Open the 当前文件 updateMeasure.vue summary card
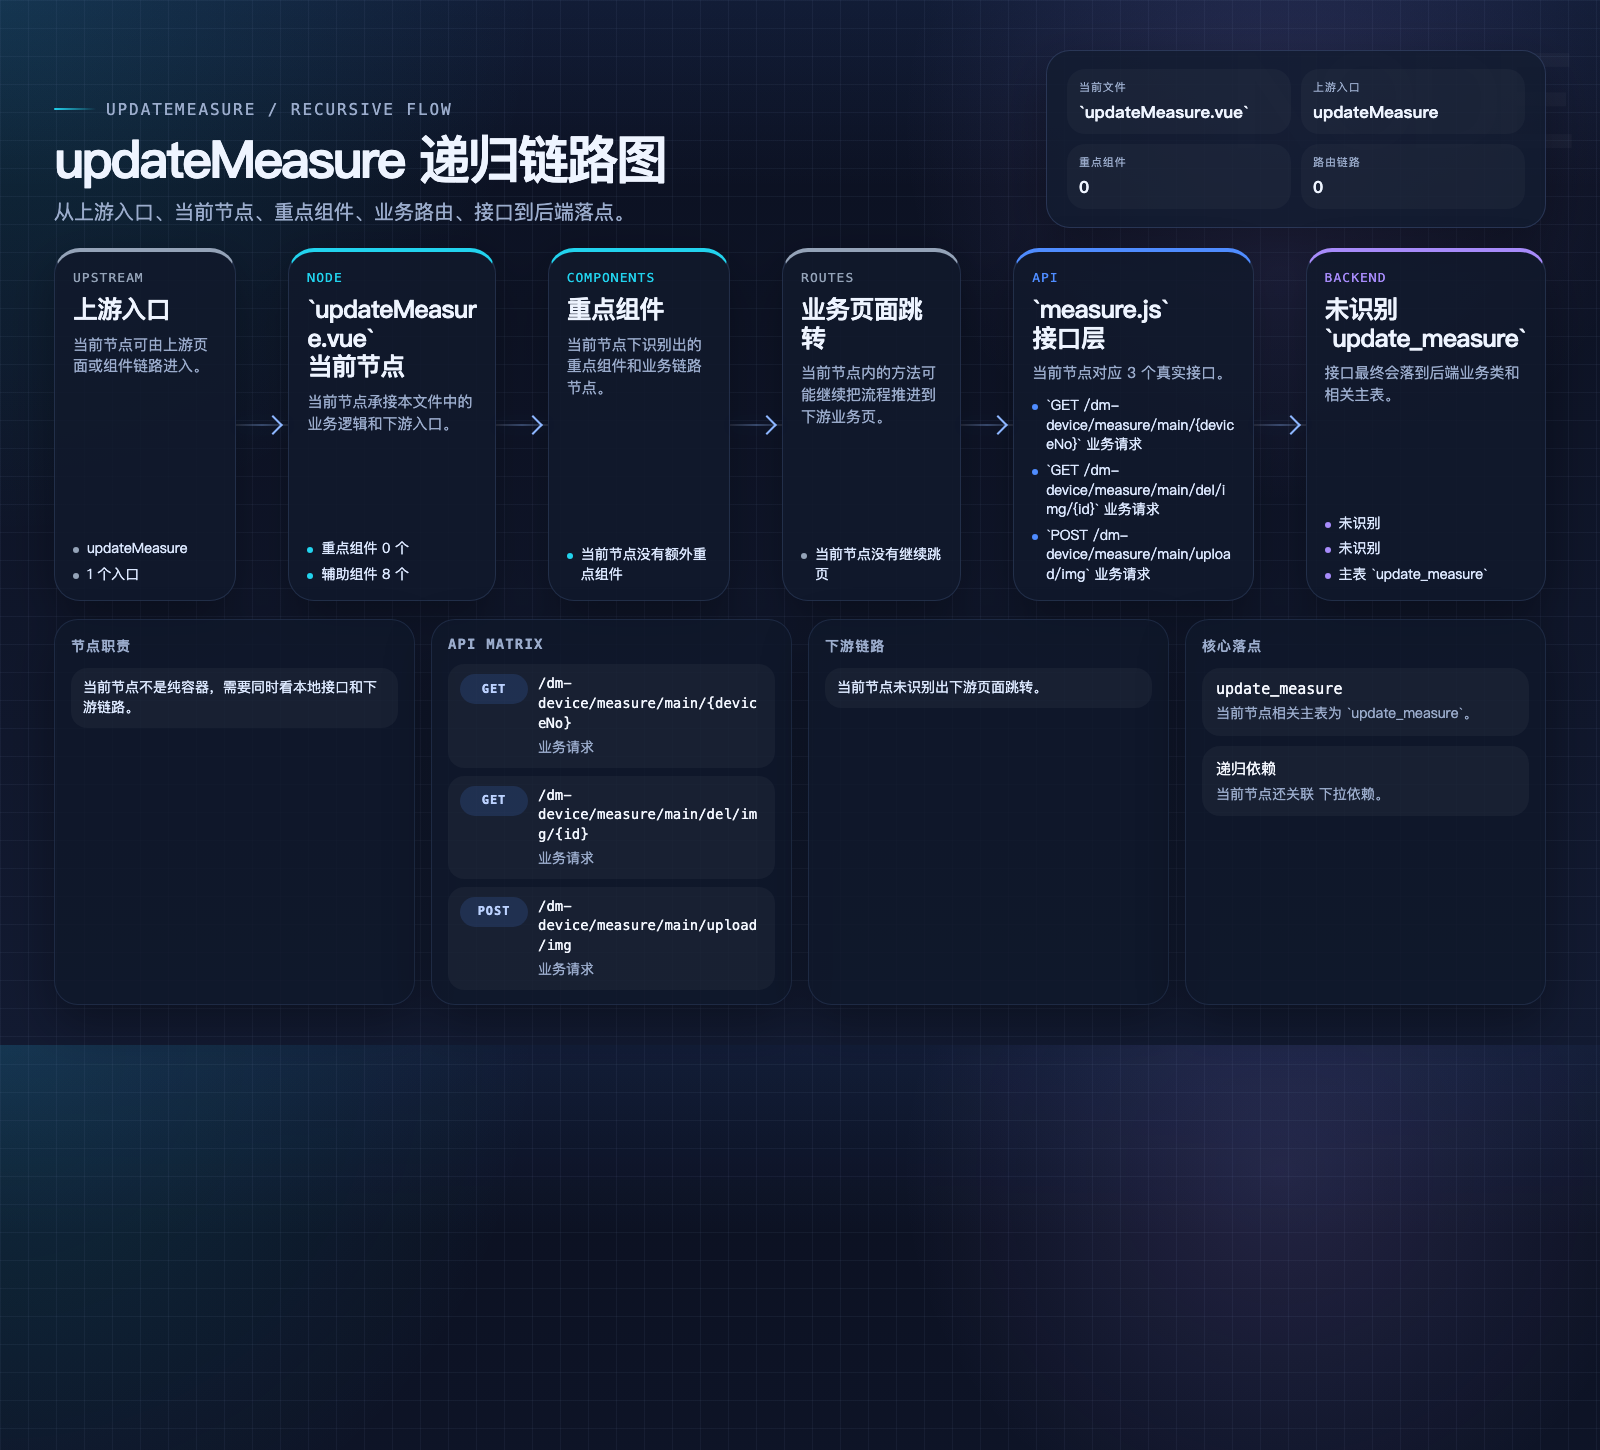The image size is (1600, 1450). [1178, 101]
